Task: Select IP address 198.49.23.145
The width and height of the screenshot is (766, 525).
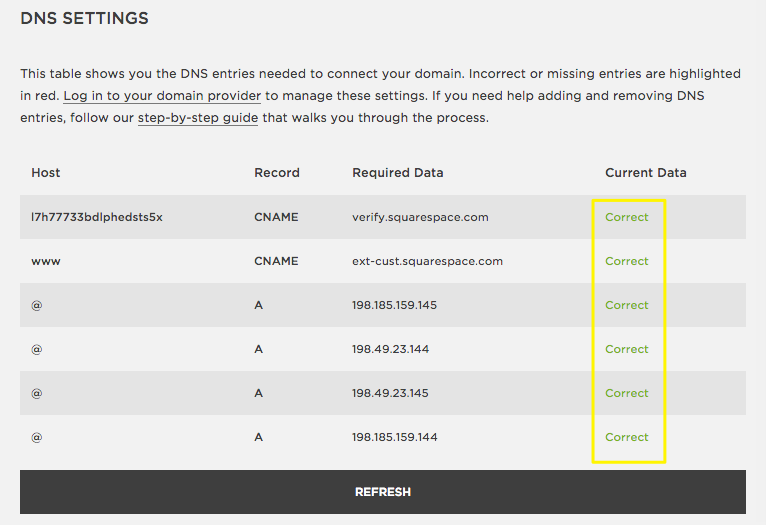Action: [390, 393]
